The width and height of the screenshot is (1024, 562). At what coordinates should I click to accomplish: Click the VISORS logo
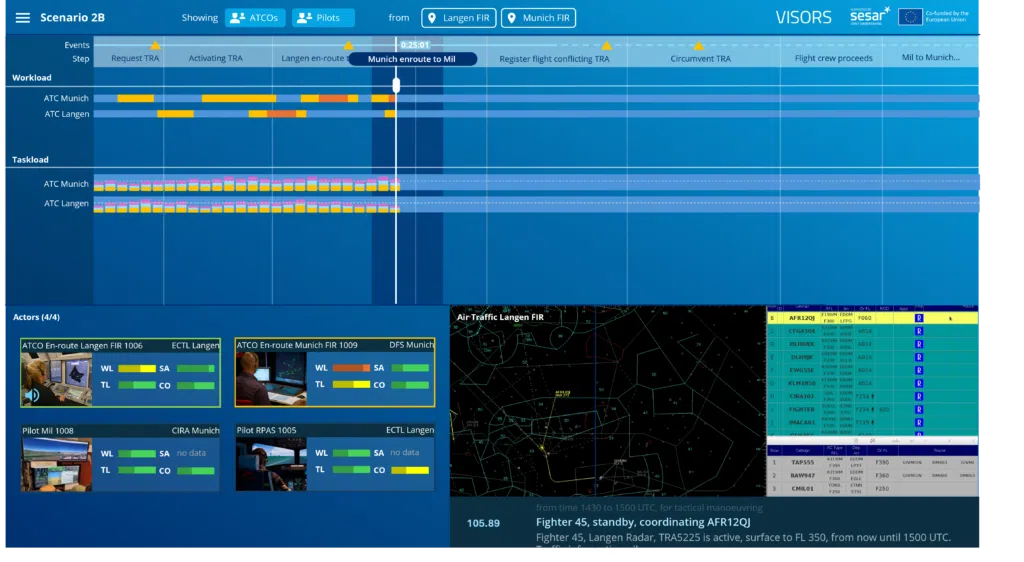click(803, 18)
